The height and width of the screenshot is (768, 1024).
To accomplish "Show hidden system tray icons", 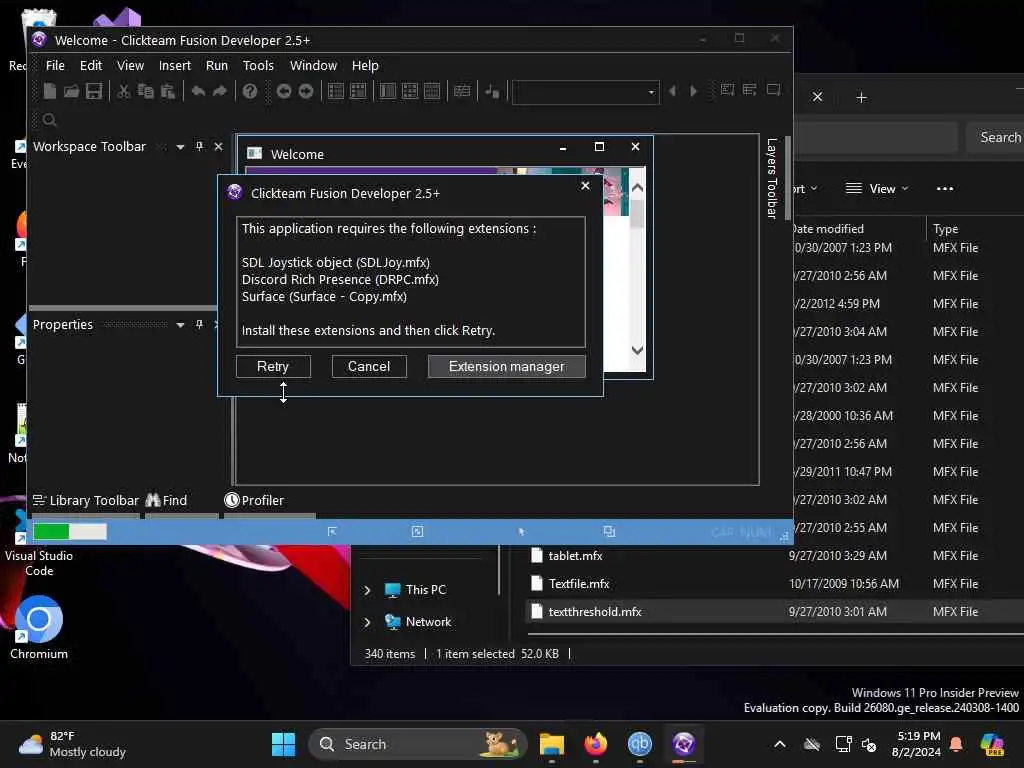I will [x=780, y=744].
